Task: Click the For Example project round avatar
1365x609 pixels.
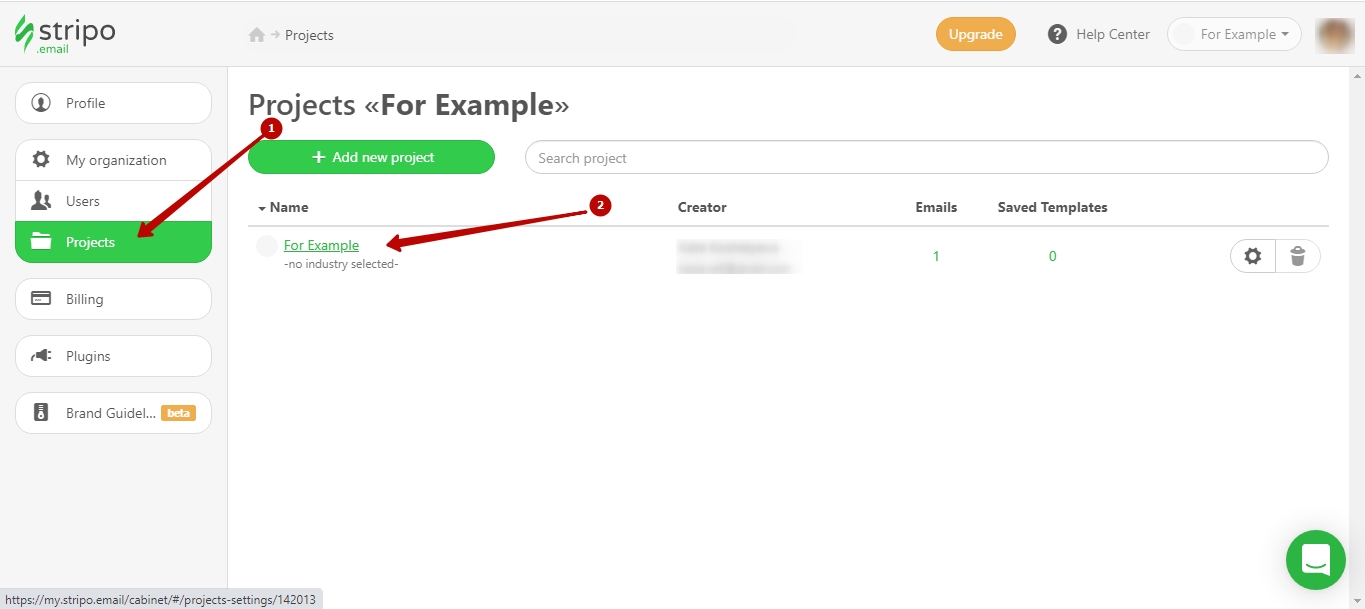Action: click(266, 246)
